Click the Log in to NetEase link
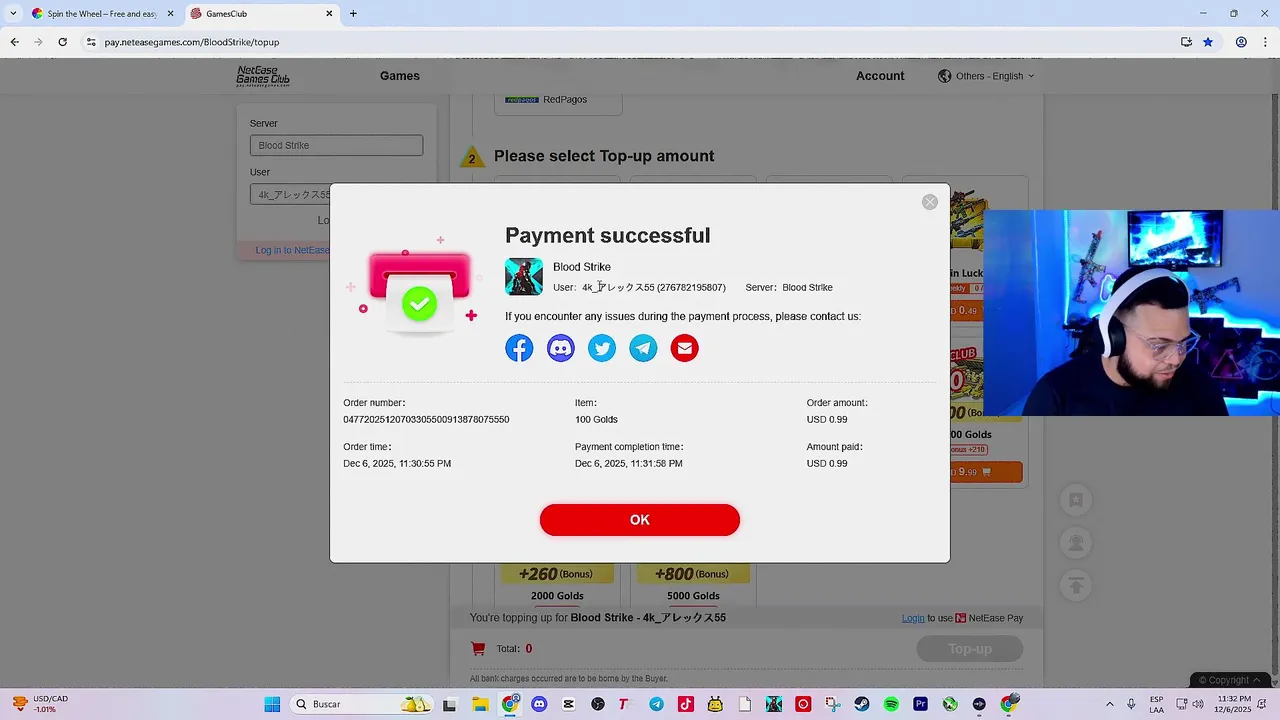 (x=292, y=250)
